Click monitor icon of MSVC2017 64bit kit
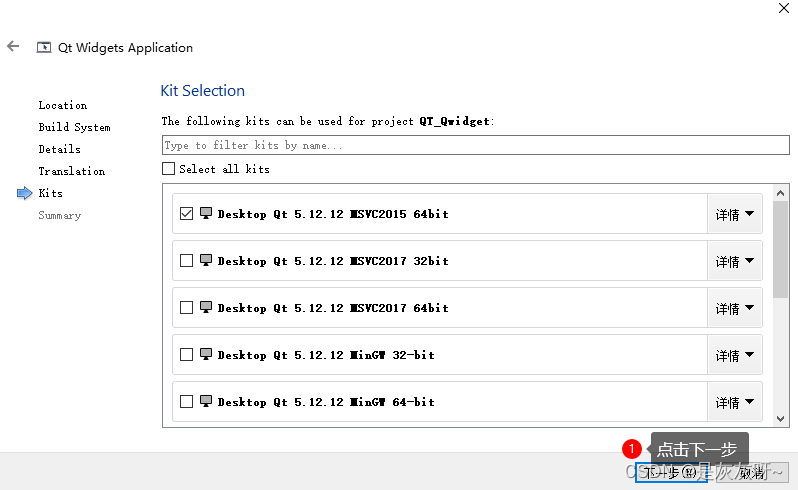The height and width of the screenshot is (490, 798). click(206, 307)
